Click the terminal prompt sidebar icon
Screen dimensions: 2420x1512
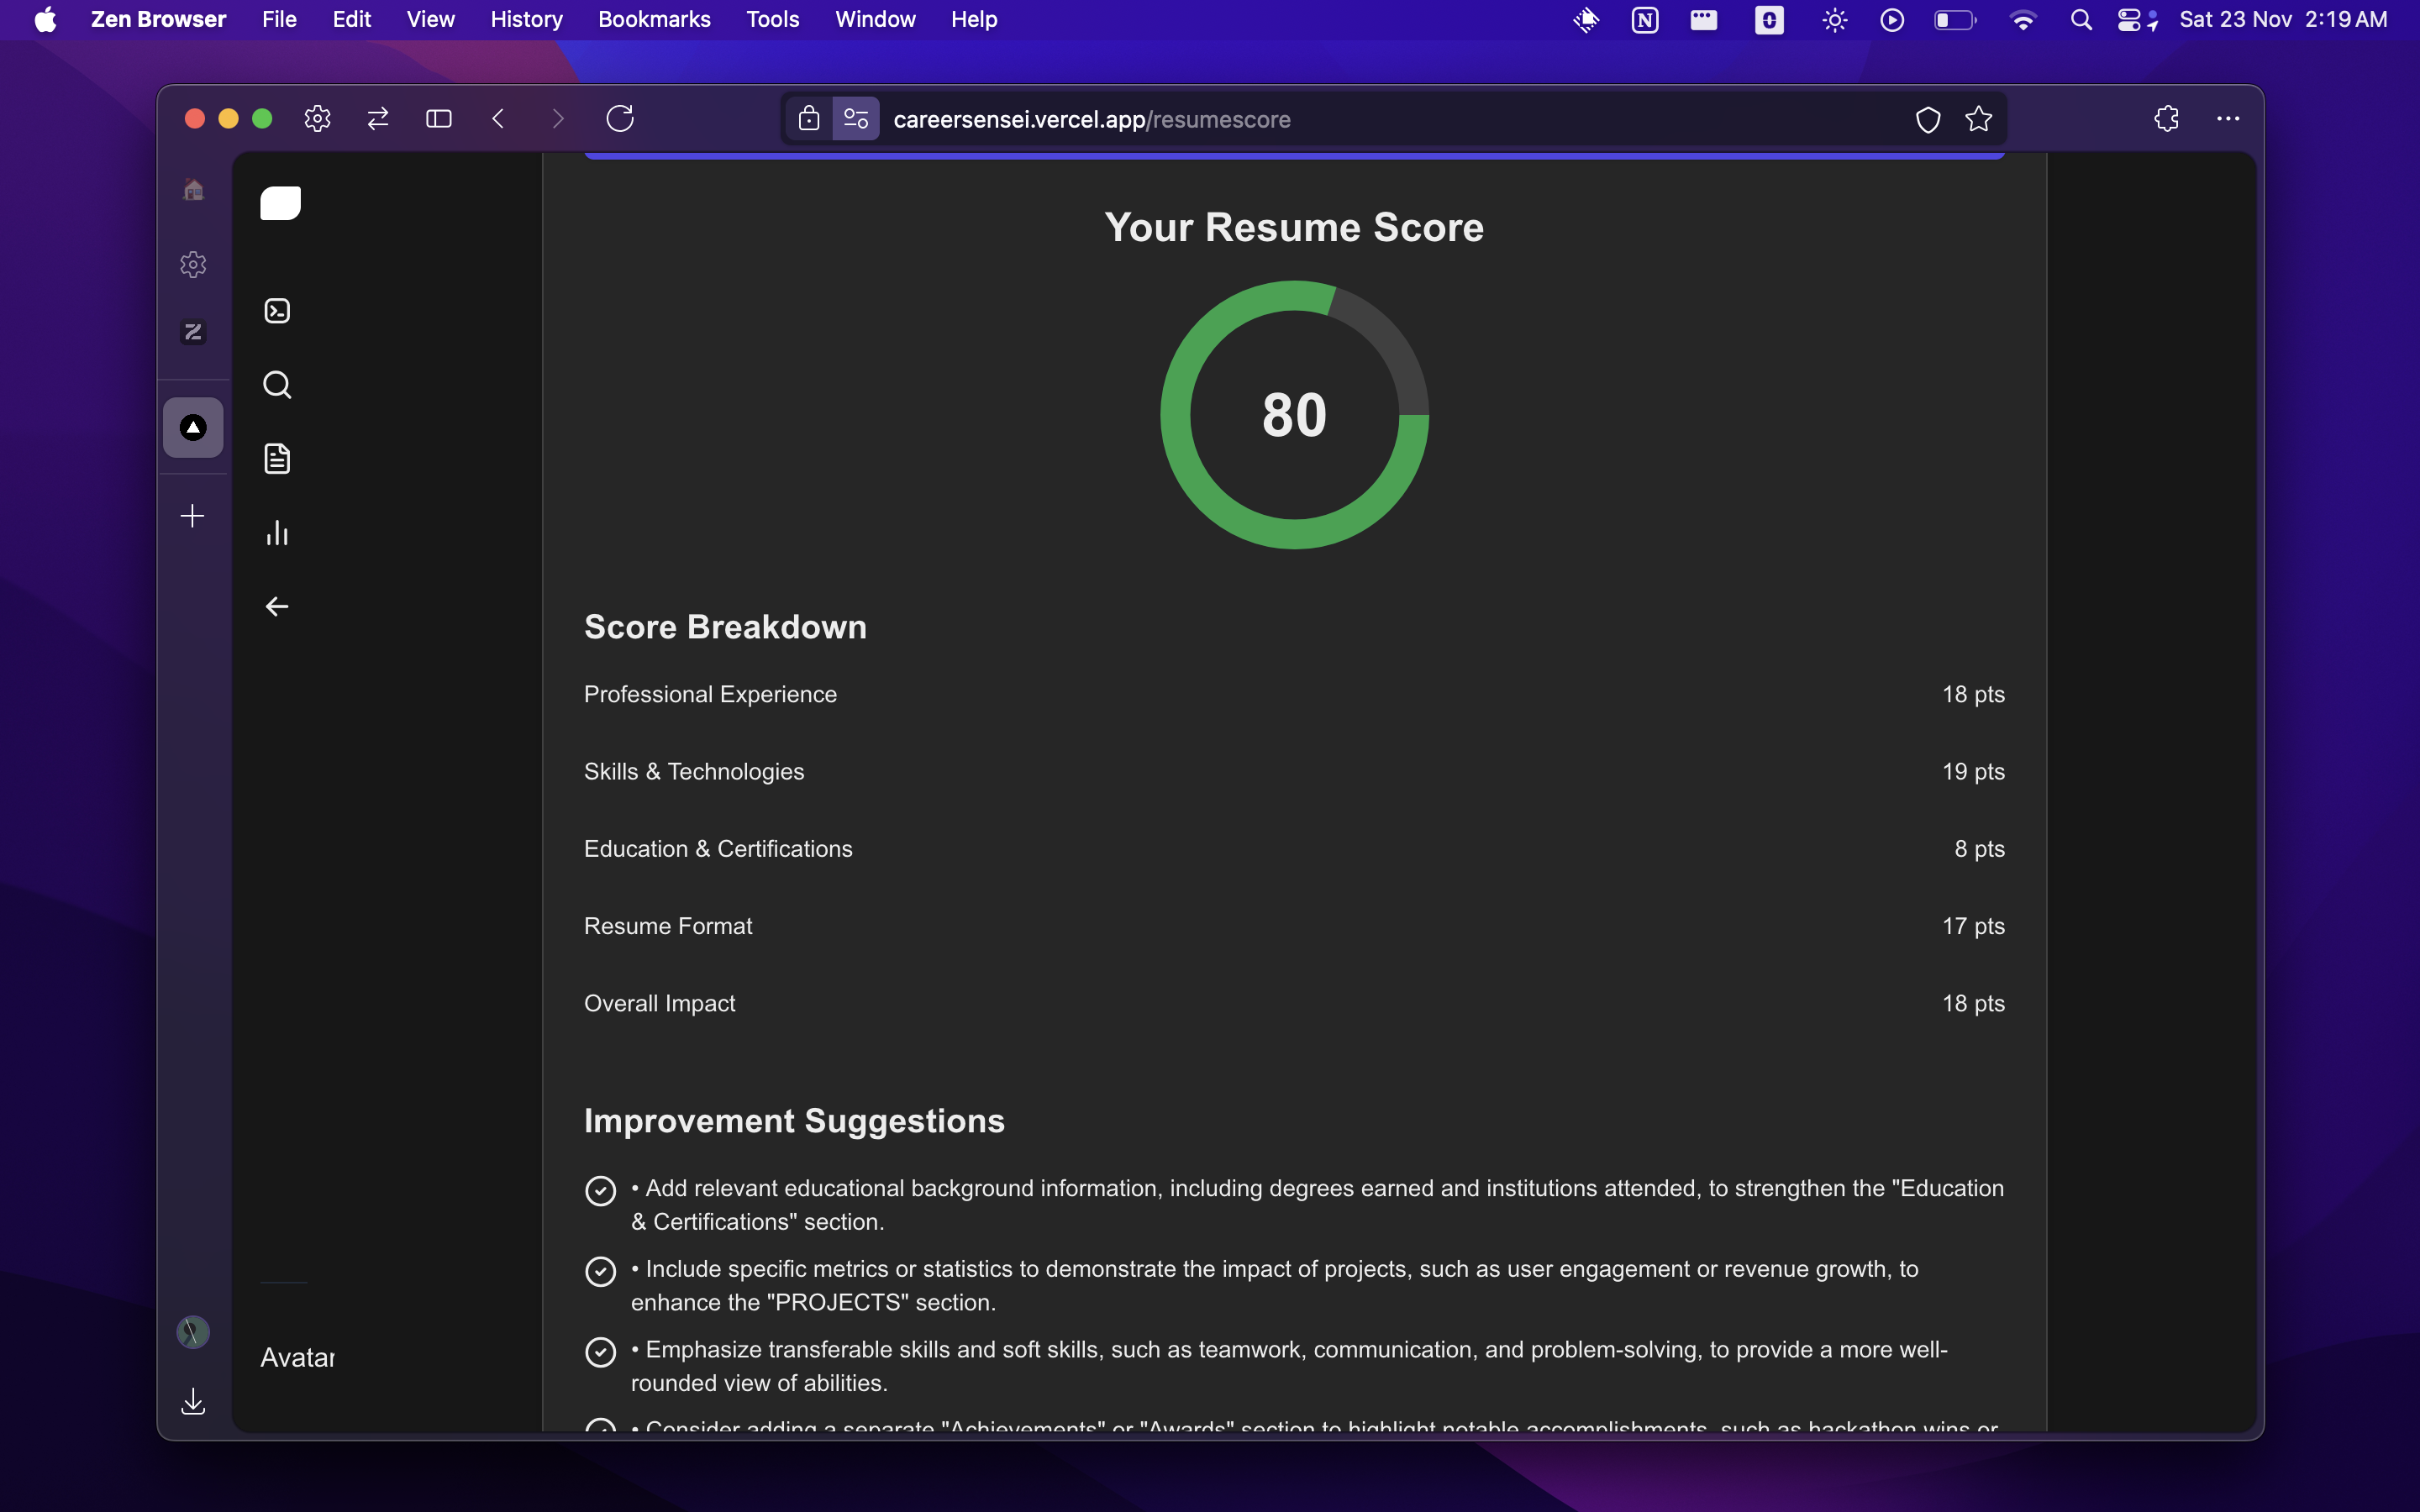pos(277,311)
